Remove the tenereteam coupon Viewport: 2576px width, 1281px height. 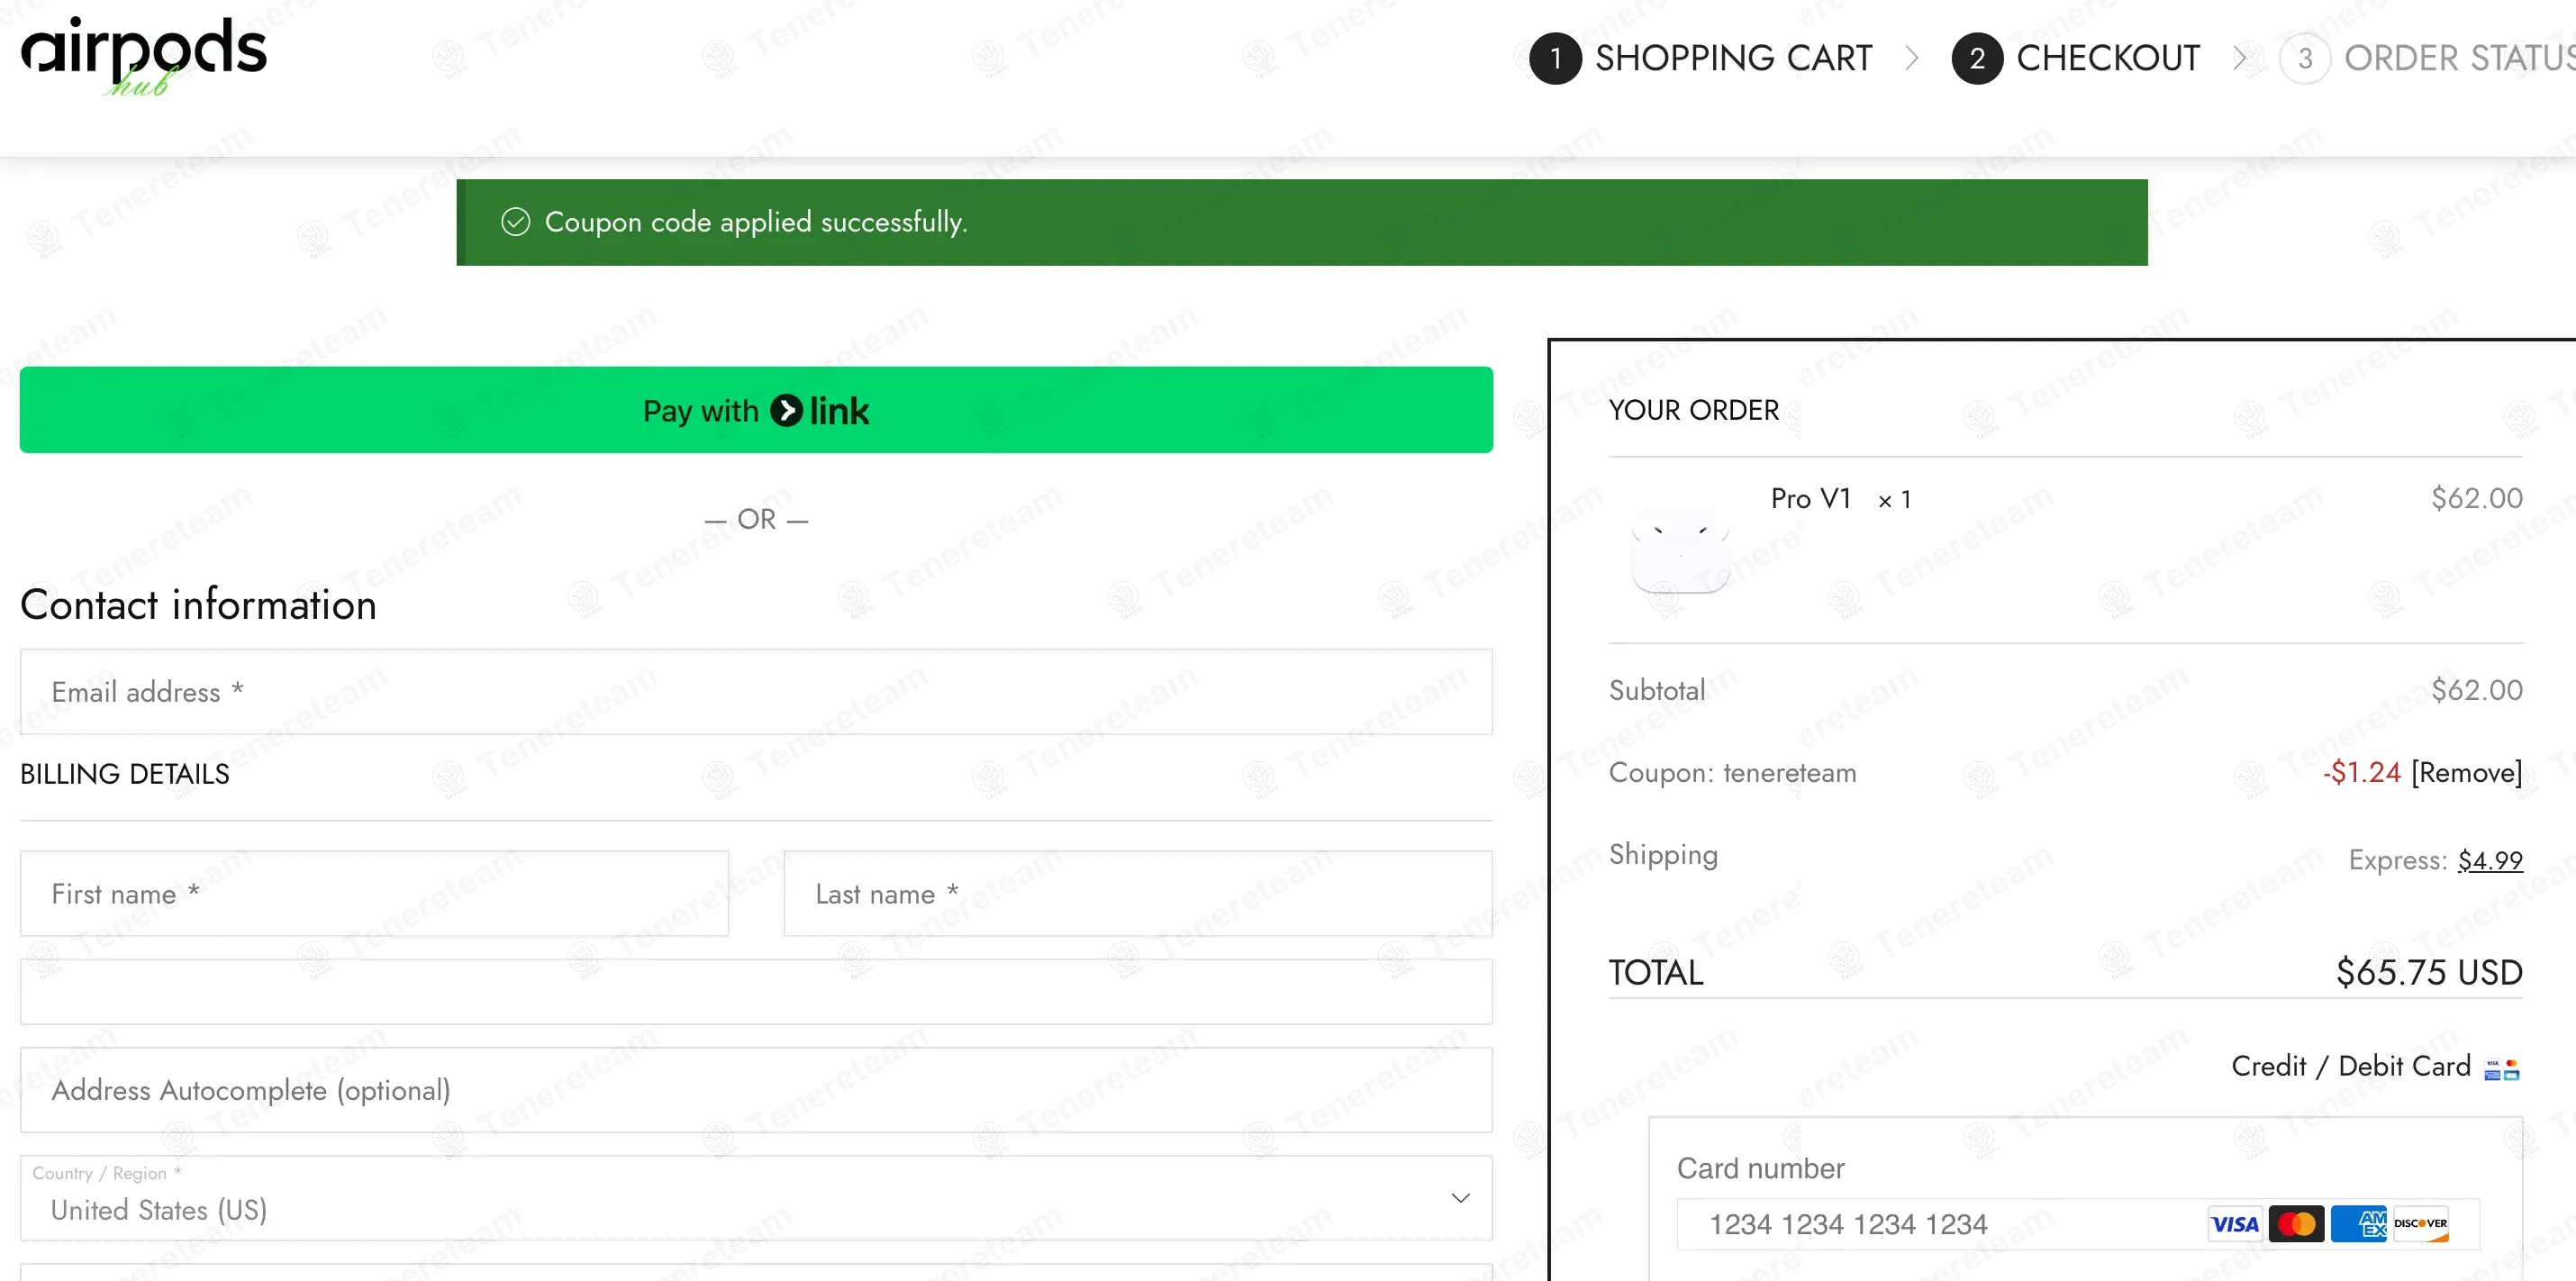[2466, 773]
